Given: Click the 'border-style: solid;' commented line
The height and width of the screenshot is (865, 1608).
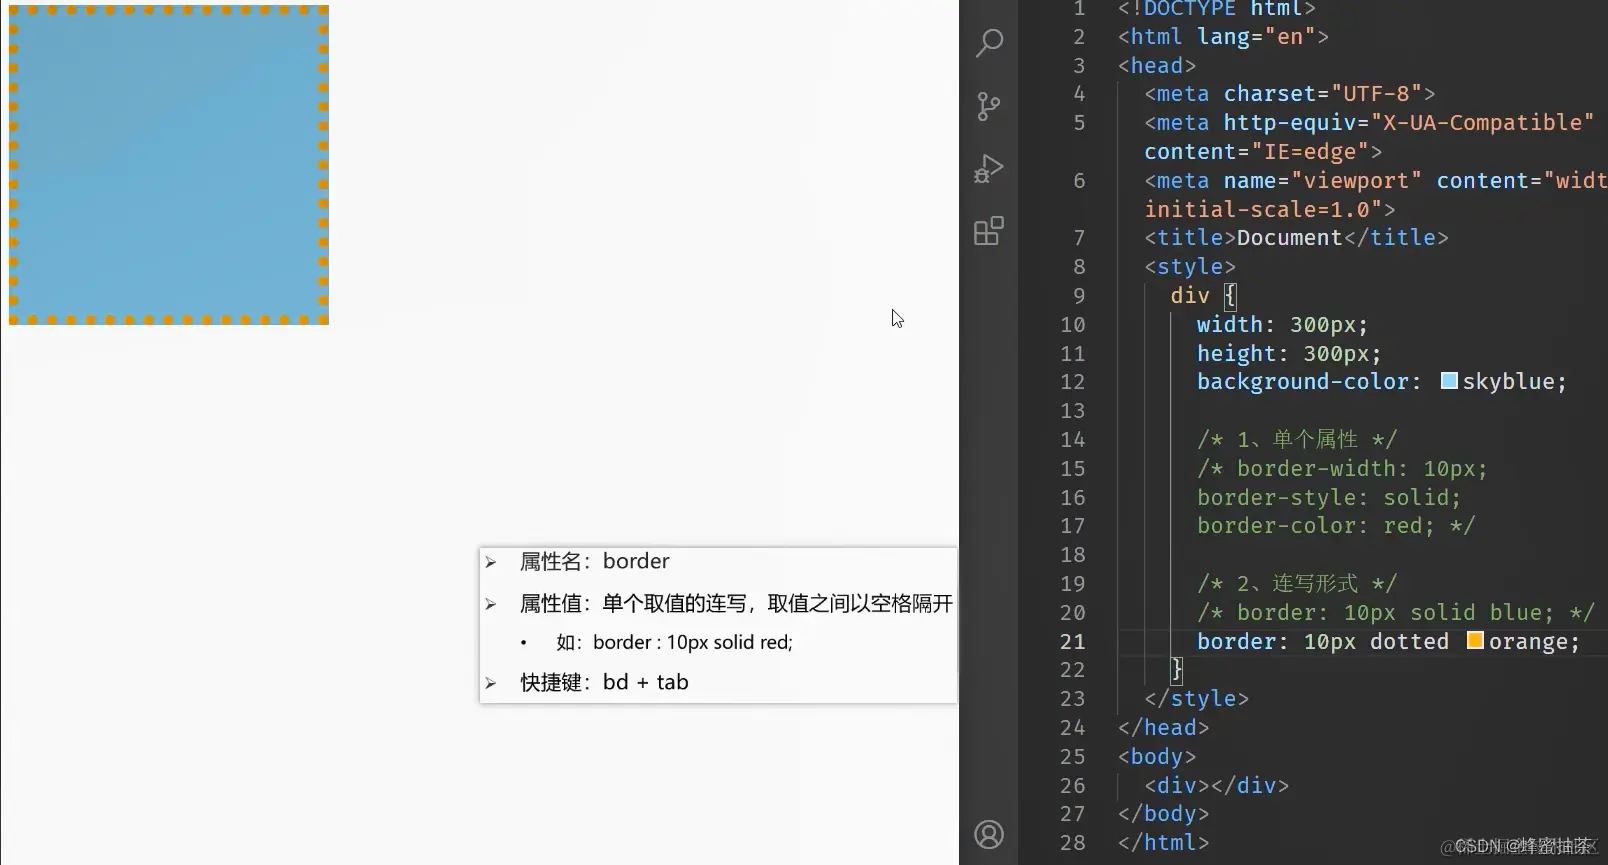Looking at the screenshot, I should 1329,497.
